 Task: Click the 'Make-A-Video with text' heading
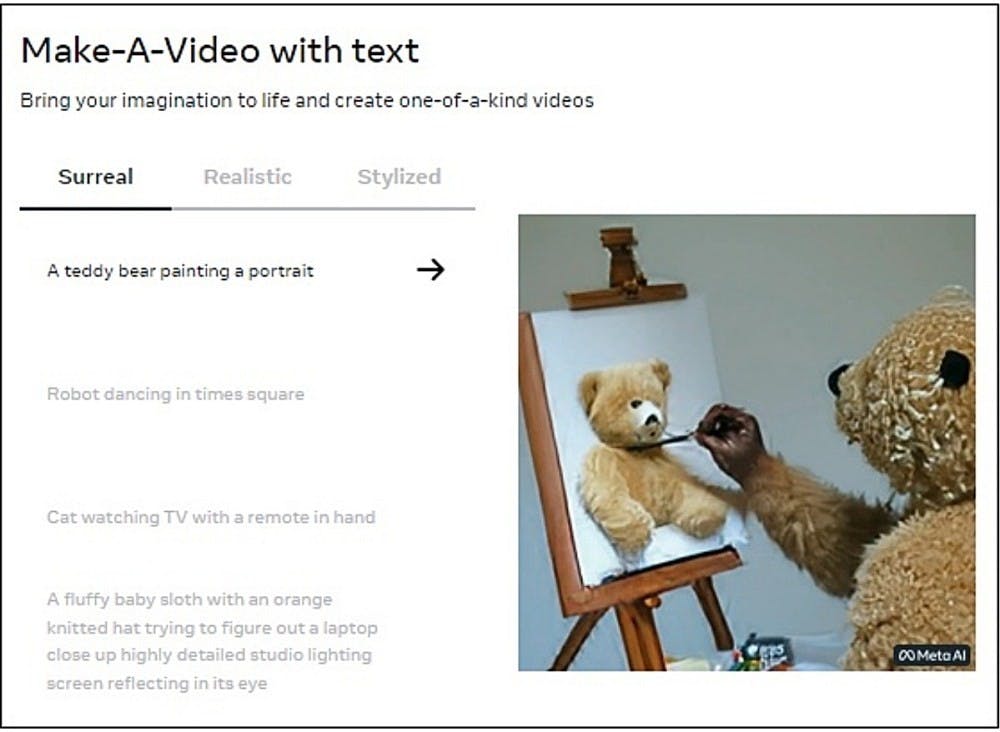click(x=220, y=50)
